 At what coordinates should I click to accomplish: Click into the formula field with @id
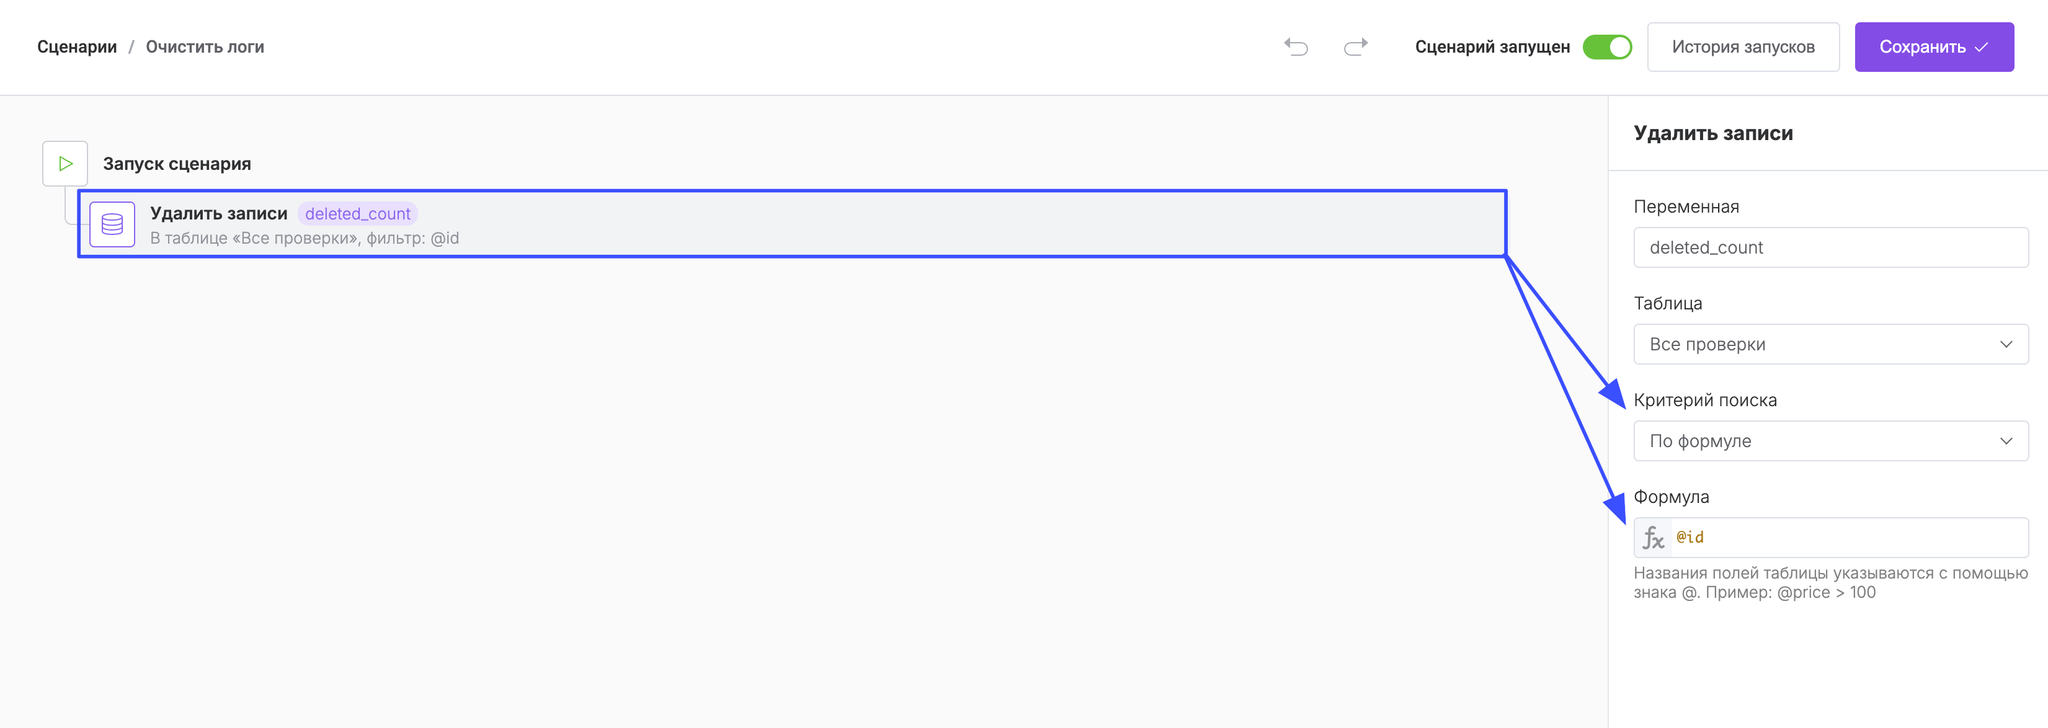pos(1848,538)
